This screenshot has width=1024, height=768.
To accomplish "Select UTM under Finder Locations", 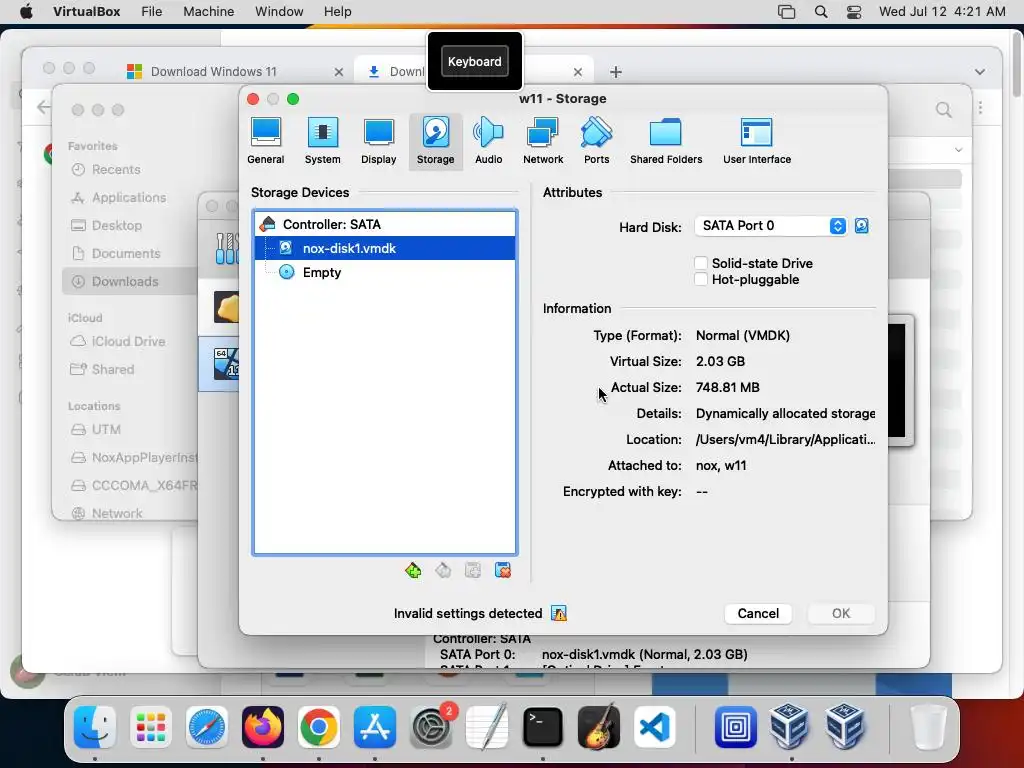I will 106,429.
